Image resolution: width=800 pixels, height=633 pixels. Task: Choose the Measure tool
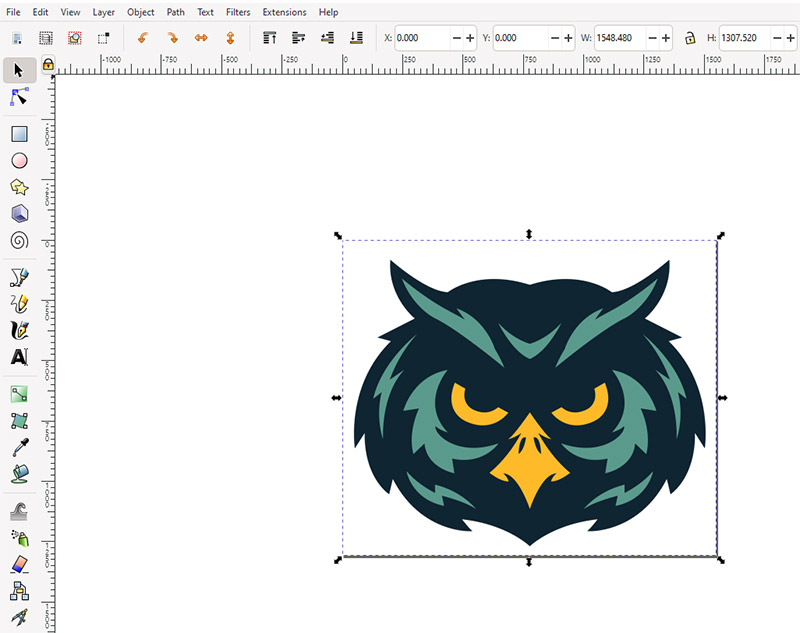19,618
